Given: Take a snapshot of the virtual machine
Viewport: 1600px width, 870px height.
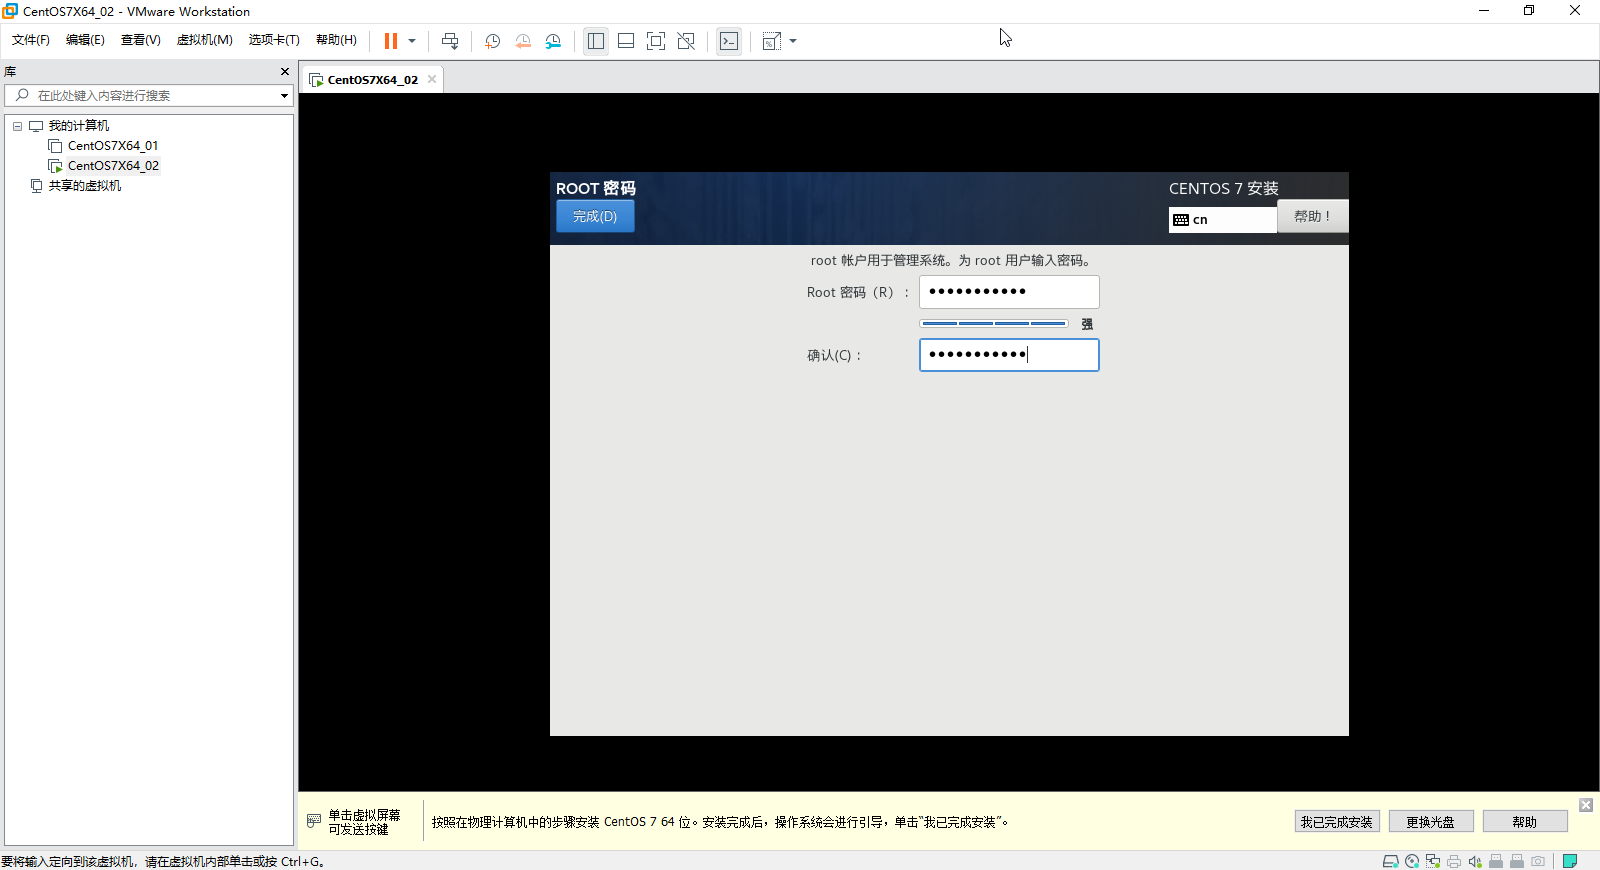Looking at the screenshot, I should (493, 41).
